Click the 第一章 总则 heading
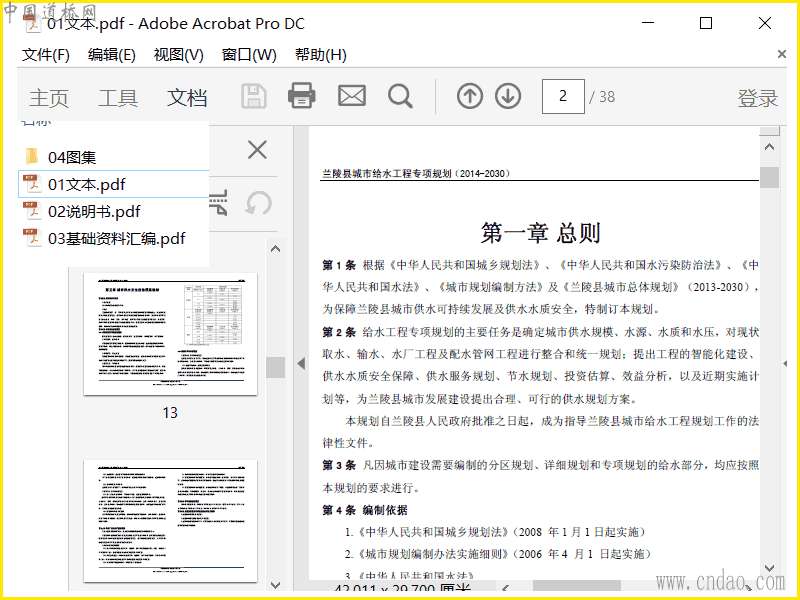Viewport: 800px width, 600px height. [x=540, y=233]
